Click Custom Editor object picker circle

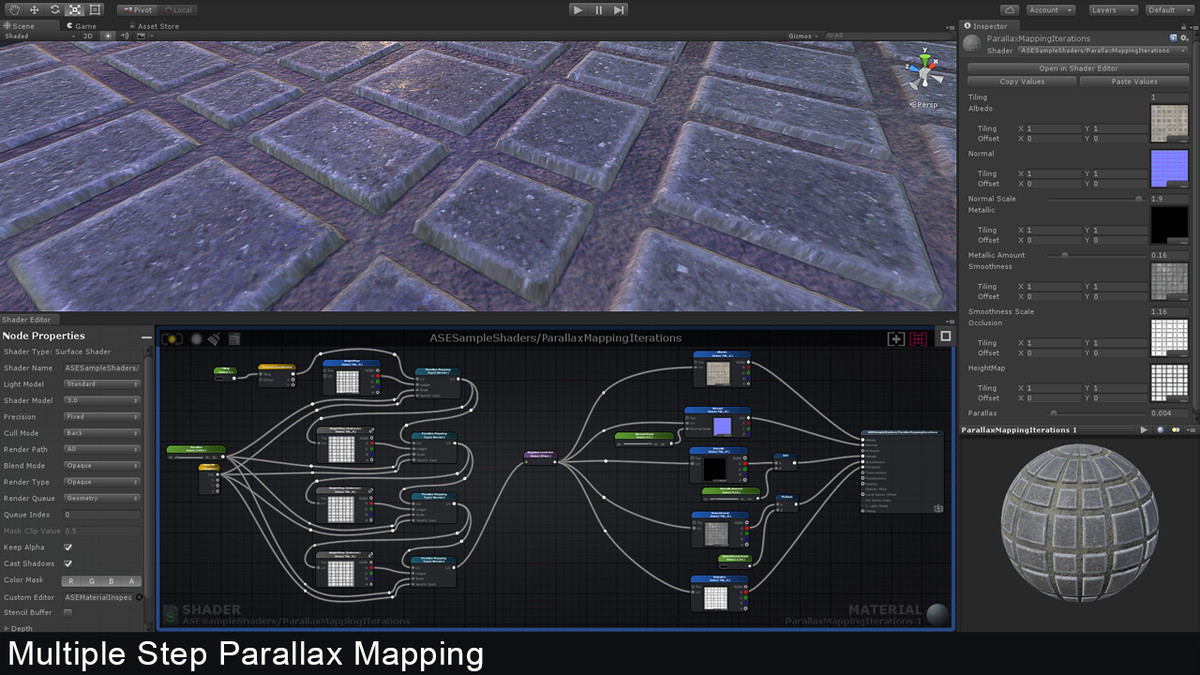pos(138,597)
